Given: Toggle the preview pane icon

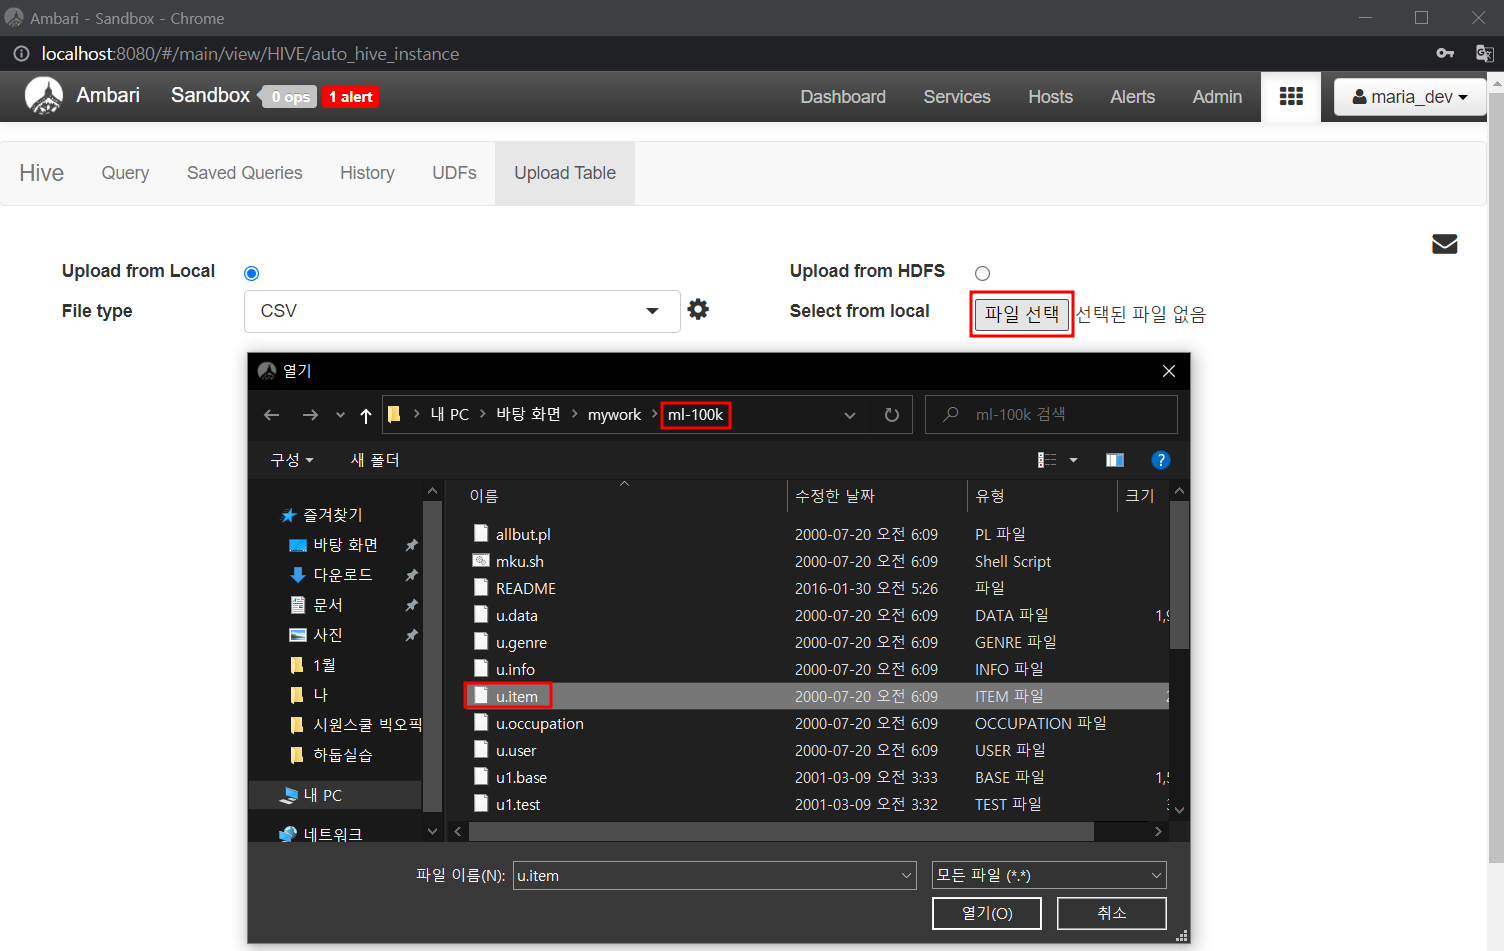Looking at the screenshot, I should click(1115, 460).
